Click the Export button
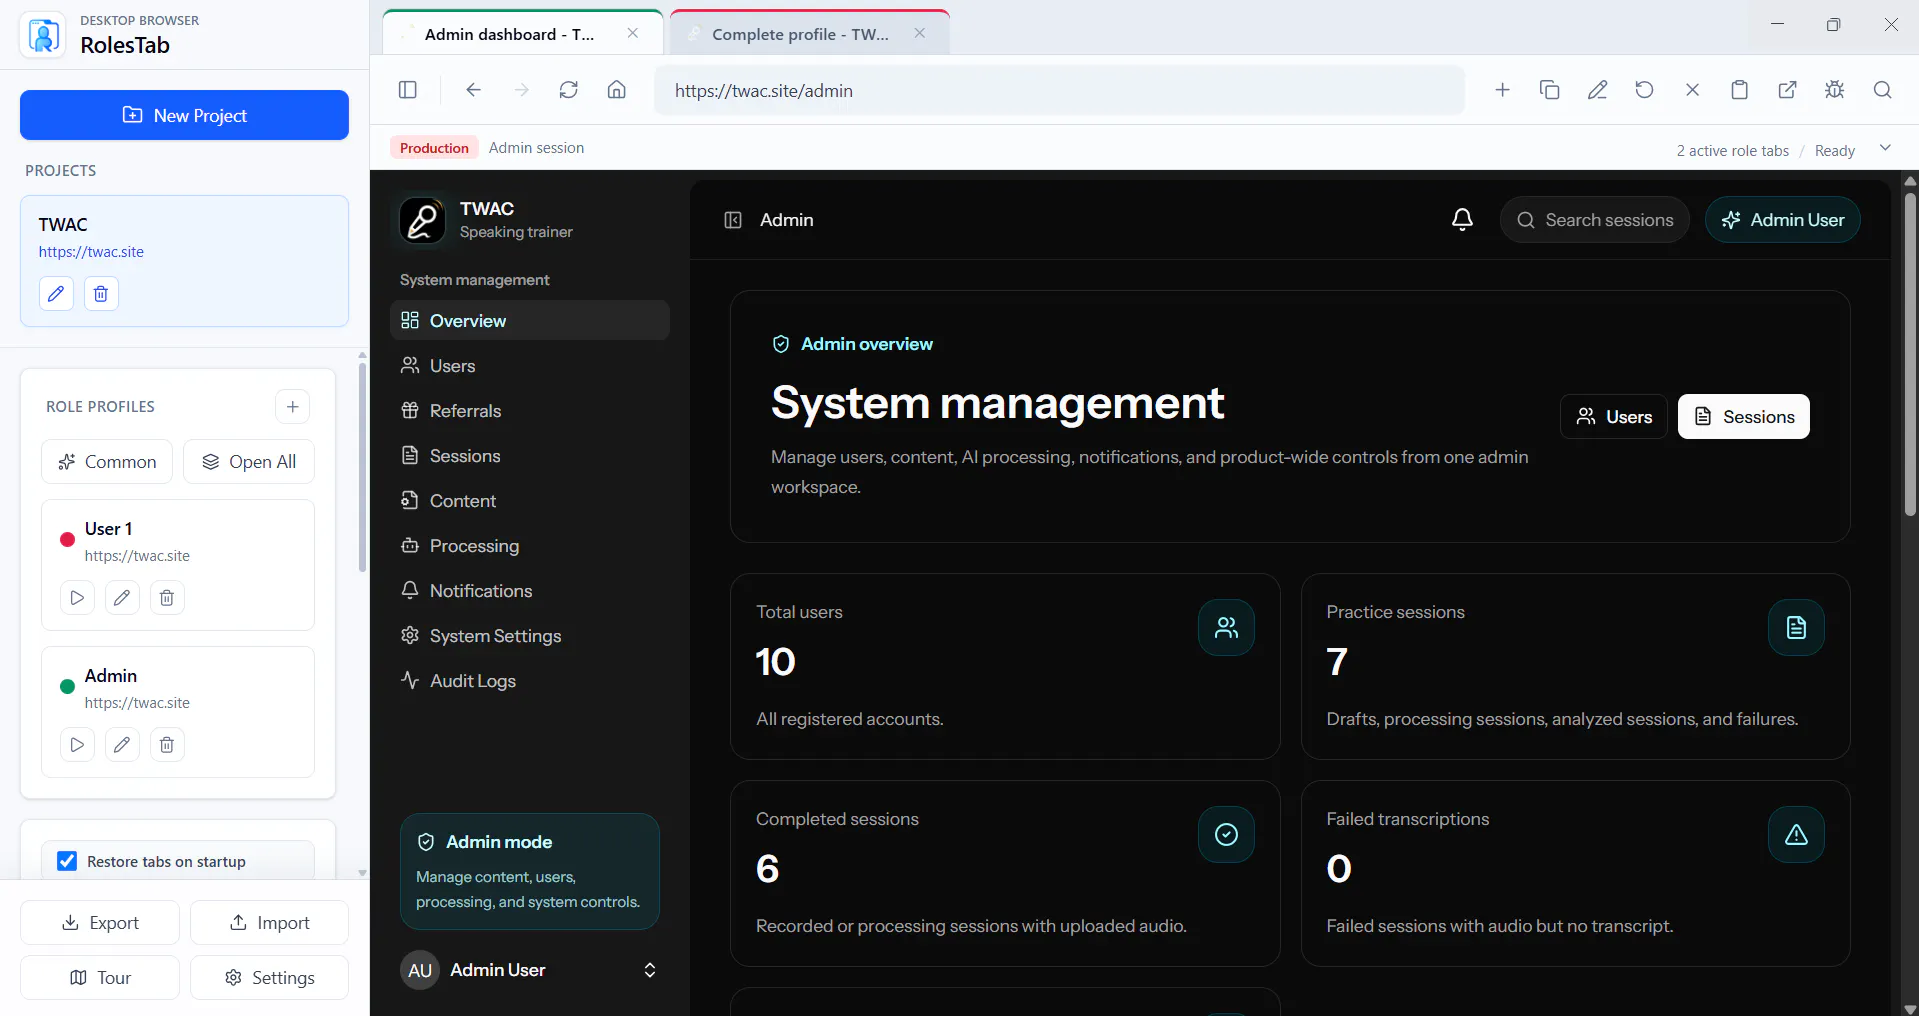 [100, 922]
